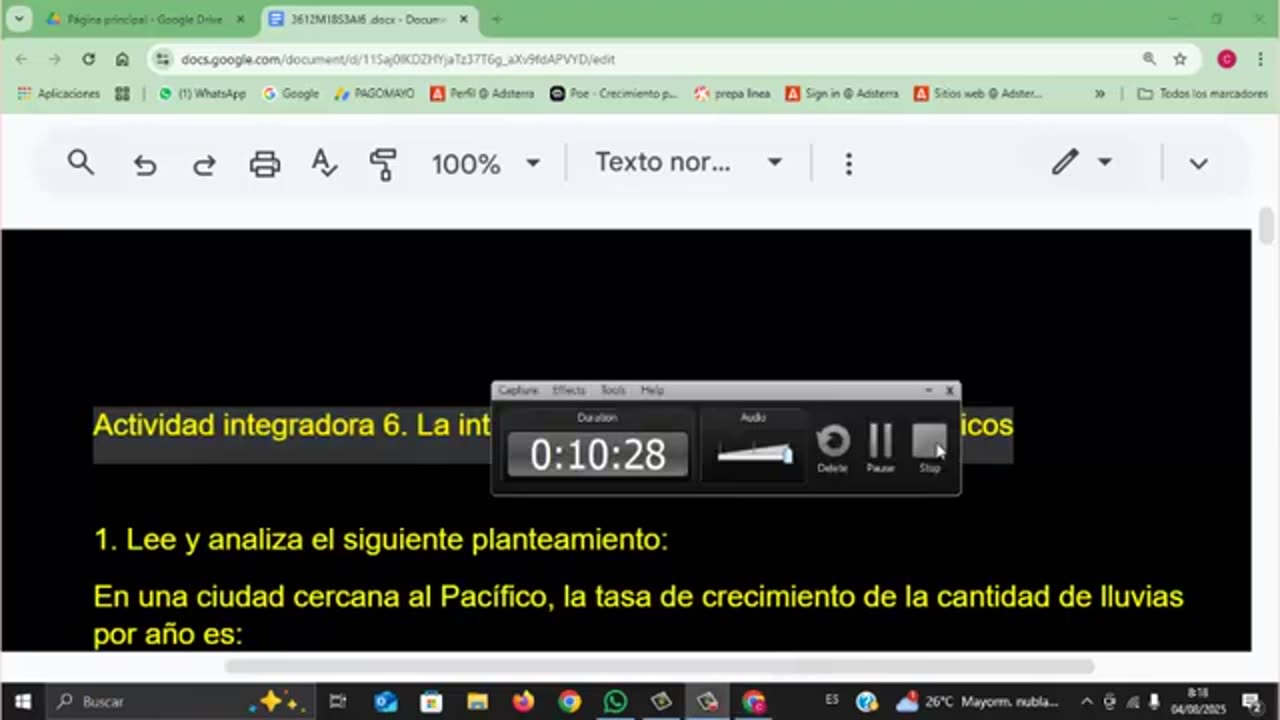Open the text style dropdown 'Texto nor...'
The width and height of the screenshot is (1280, 720).
click(x=688, y=163)
